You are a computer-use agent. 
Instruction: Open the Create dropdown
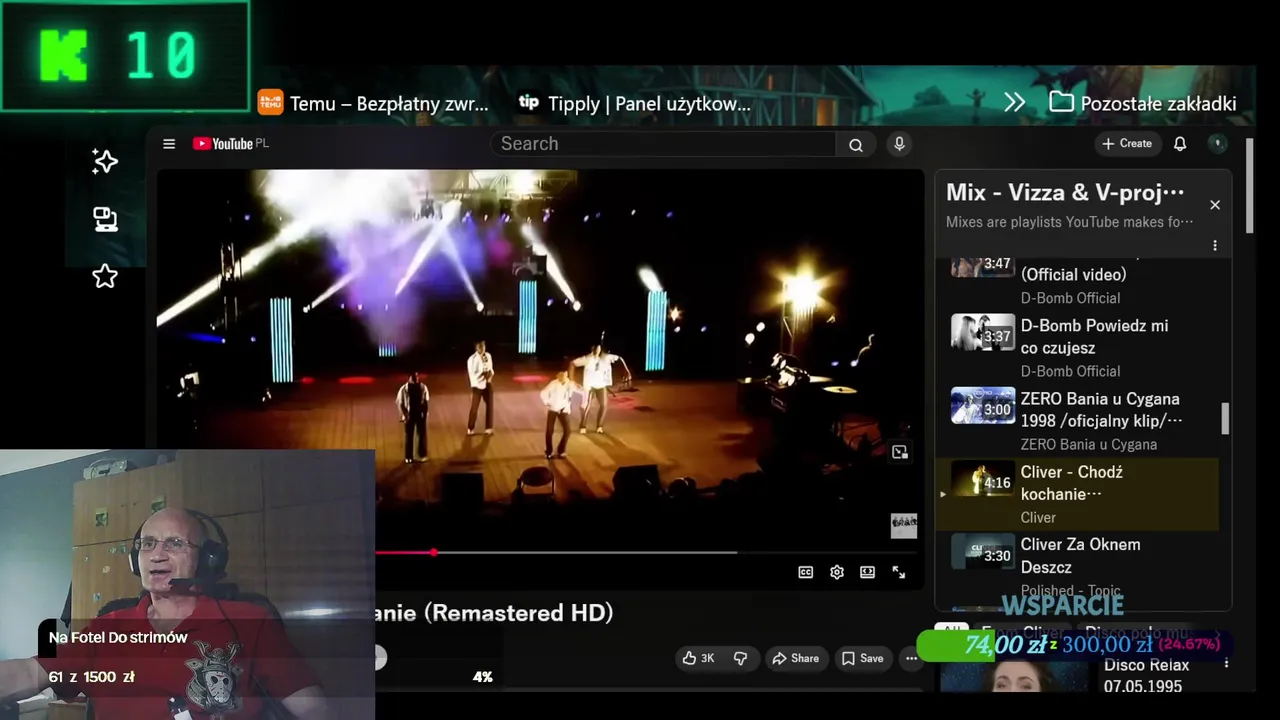coord(1127,144)
